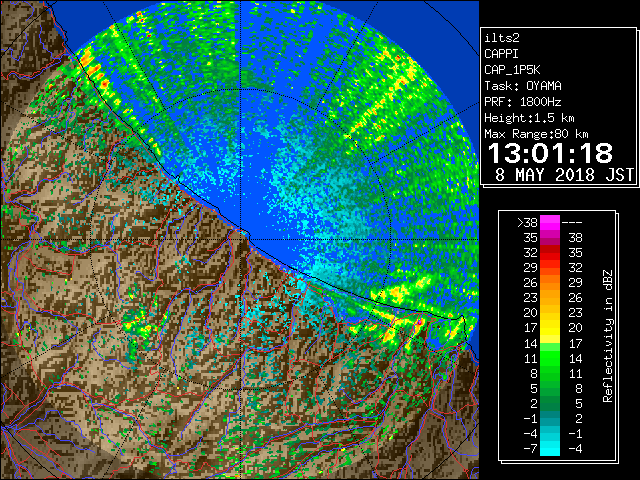Click the time stamp 13:01:18
The width and height of the screenshot is (640, 480).
pyautogui.click(x=550, y=153)
